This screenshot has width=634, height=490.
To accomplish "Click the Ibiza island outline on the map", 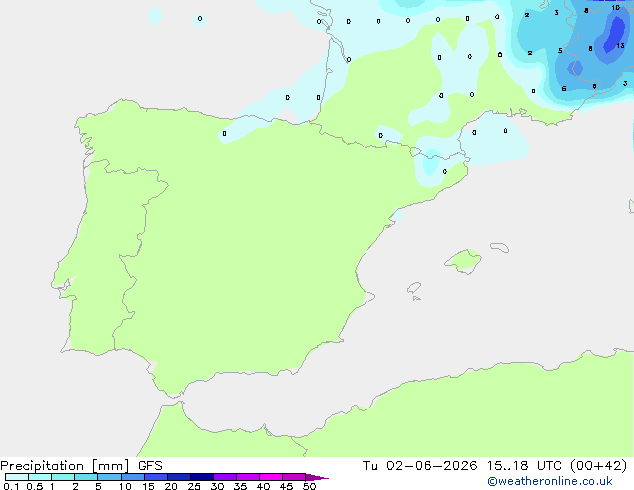I will 414,288.
